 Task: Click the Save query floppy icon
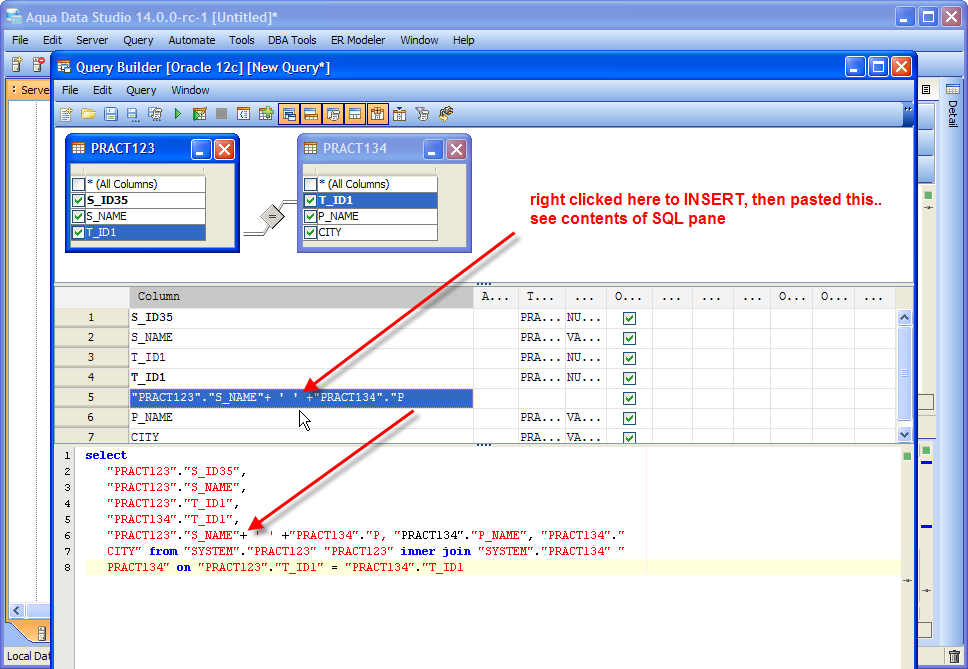pyautogui.click(x=111, y=114)
